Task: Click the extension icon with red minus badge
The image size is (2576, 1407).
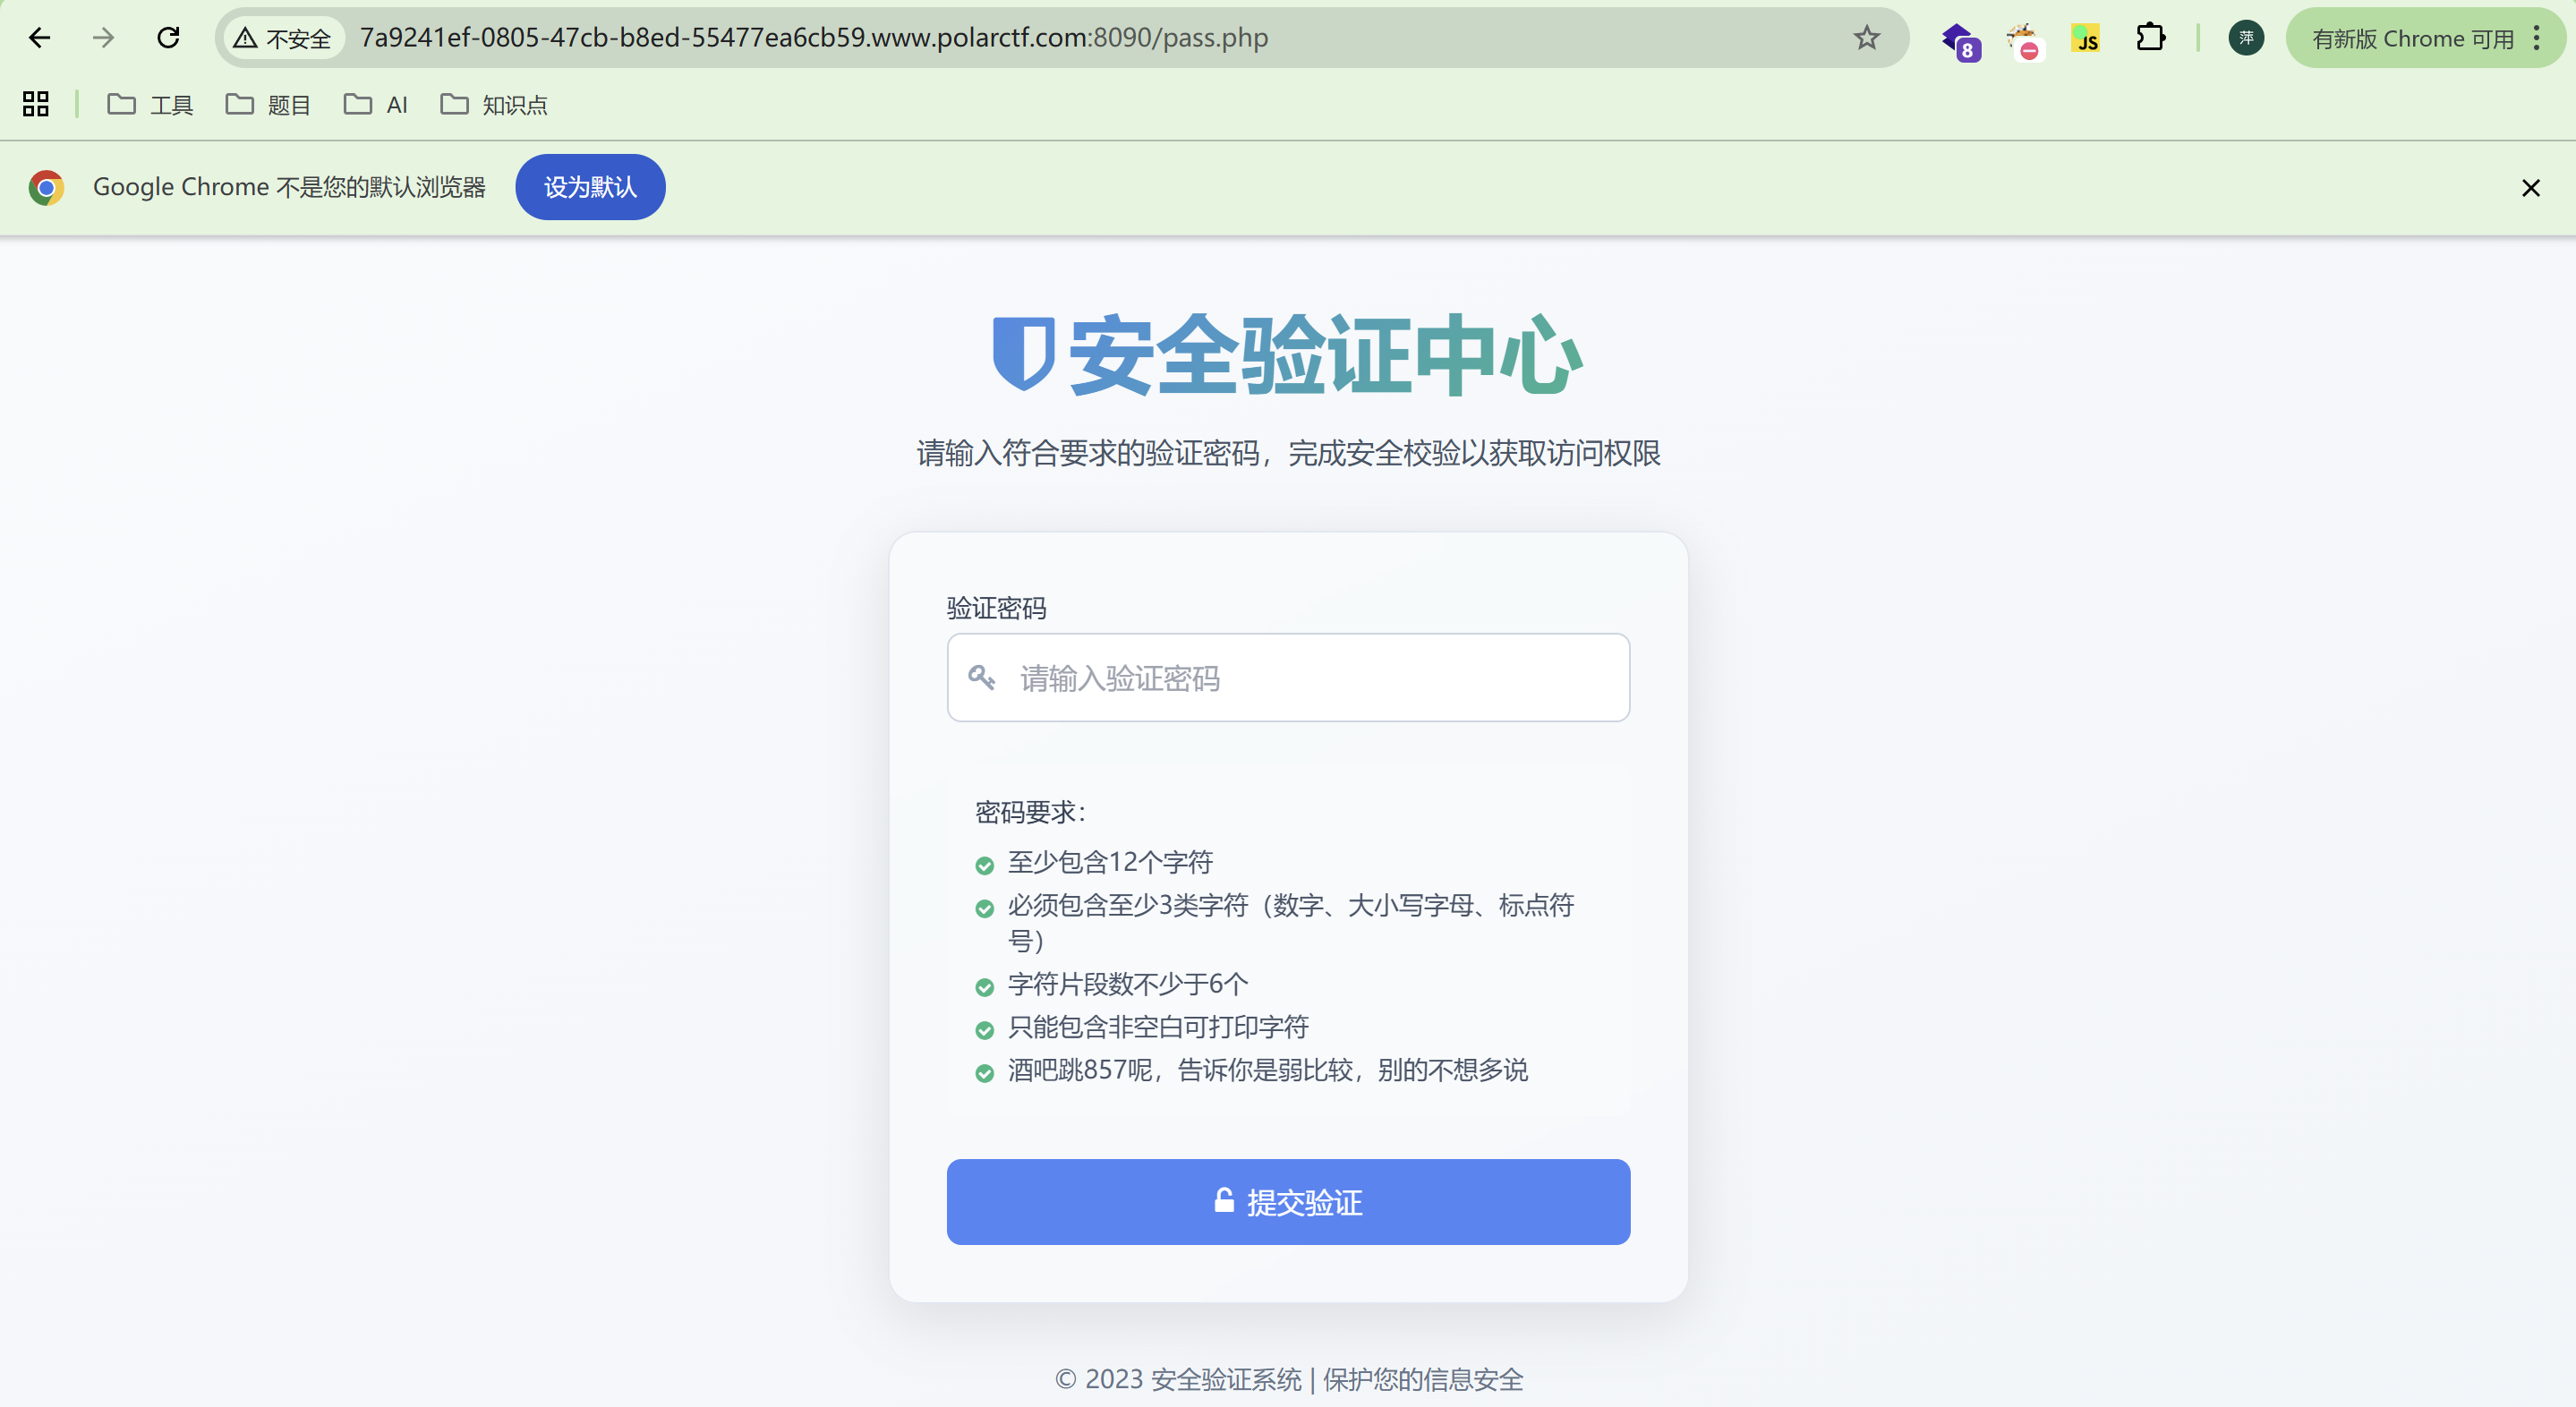Action: (2023, 40)
